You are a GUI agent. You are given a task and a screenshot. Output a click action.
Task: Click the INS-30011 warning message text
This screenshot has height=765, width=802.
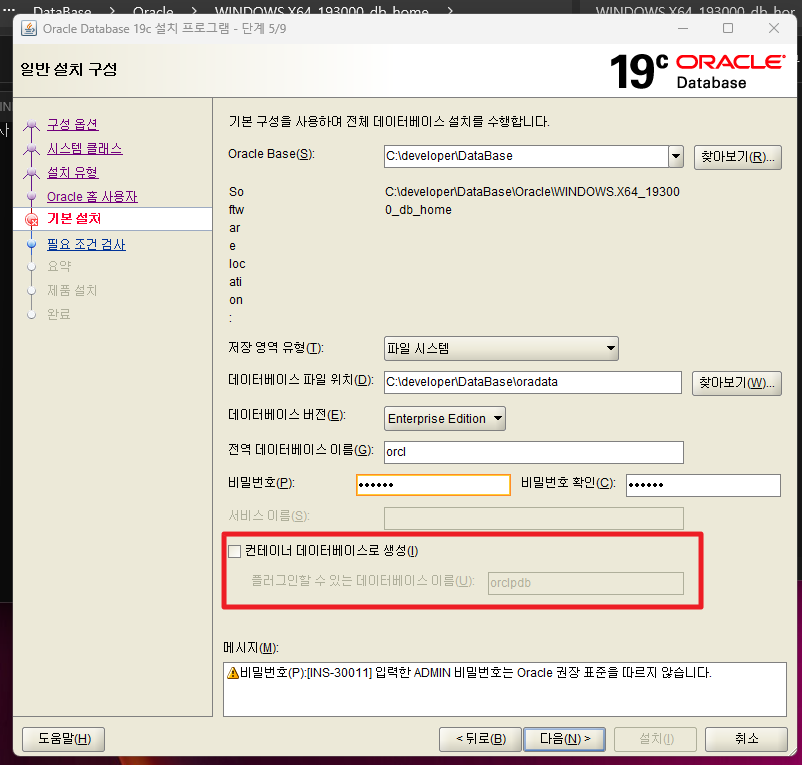[x=476, y=672]
